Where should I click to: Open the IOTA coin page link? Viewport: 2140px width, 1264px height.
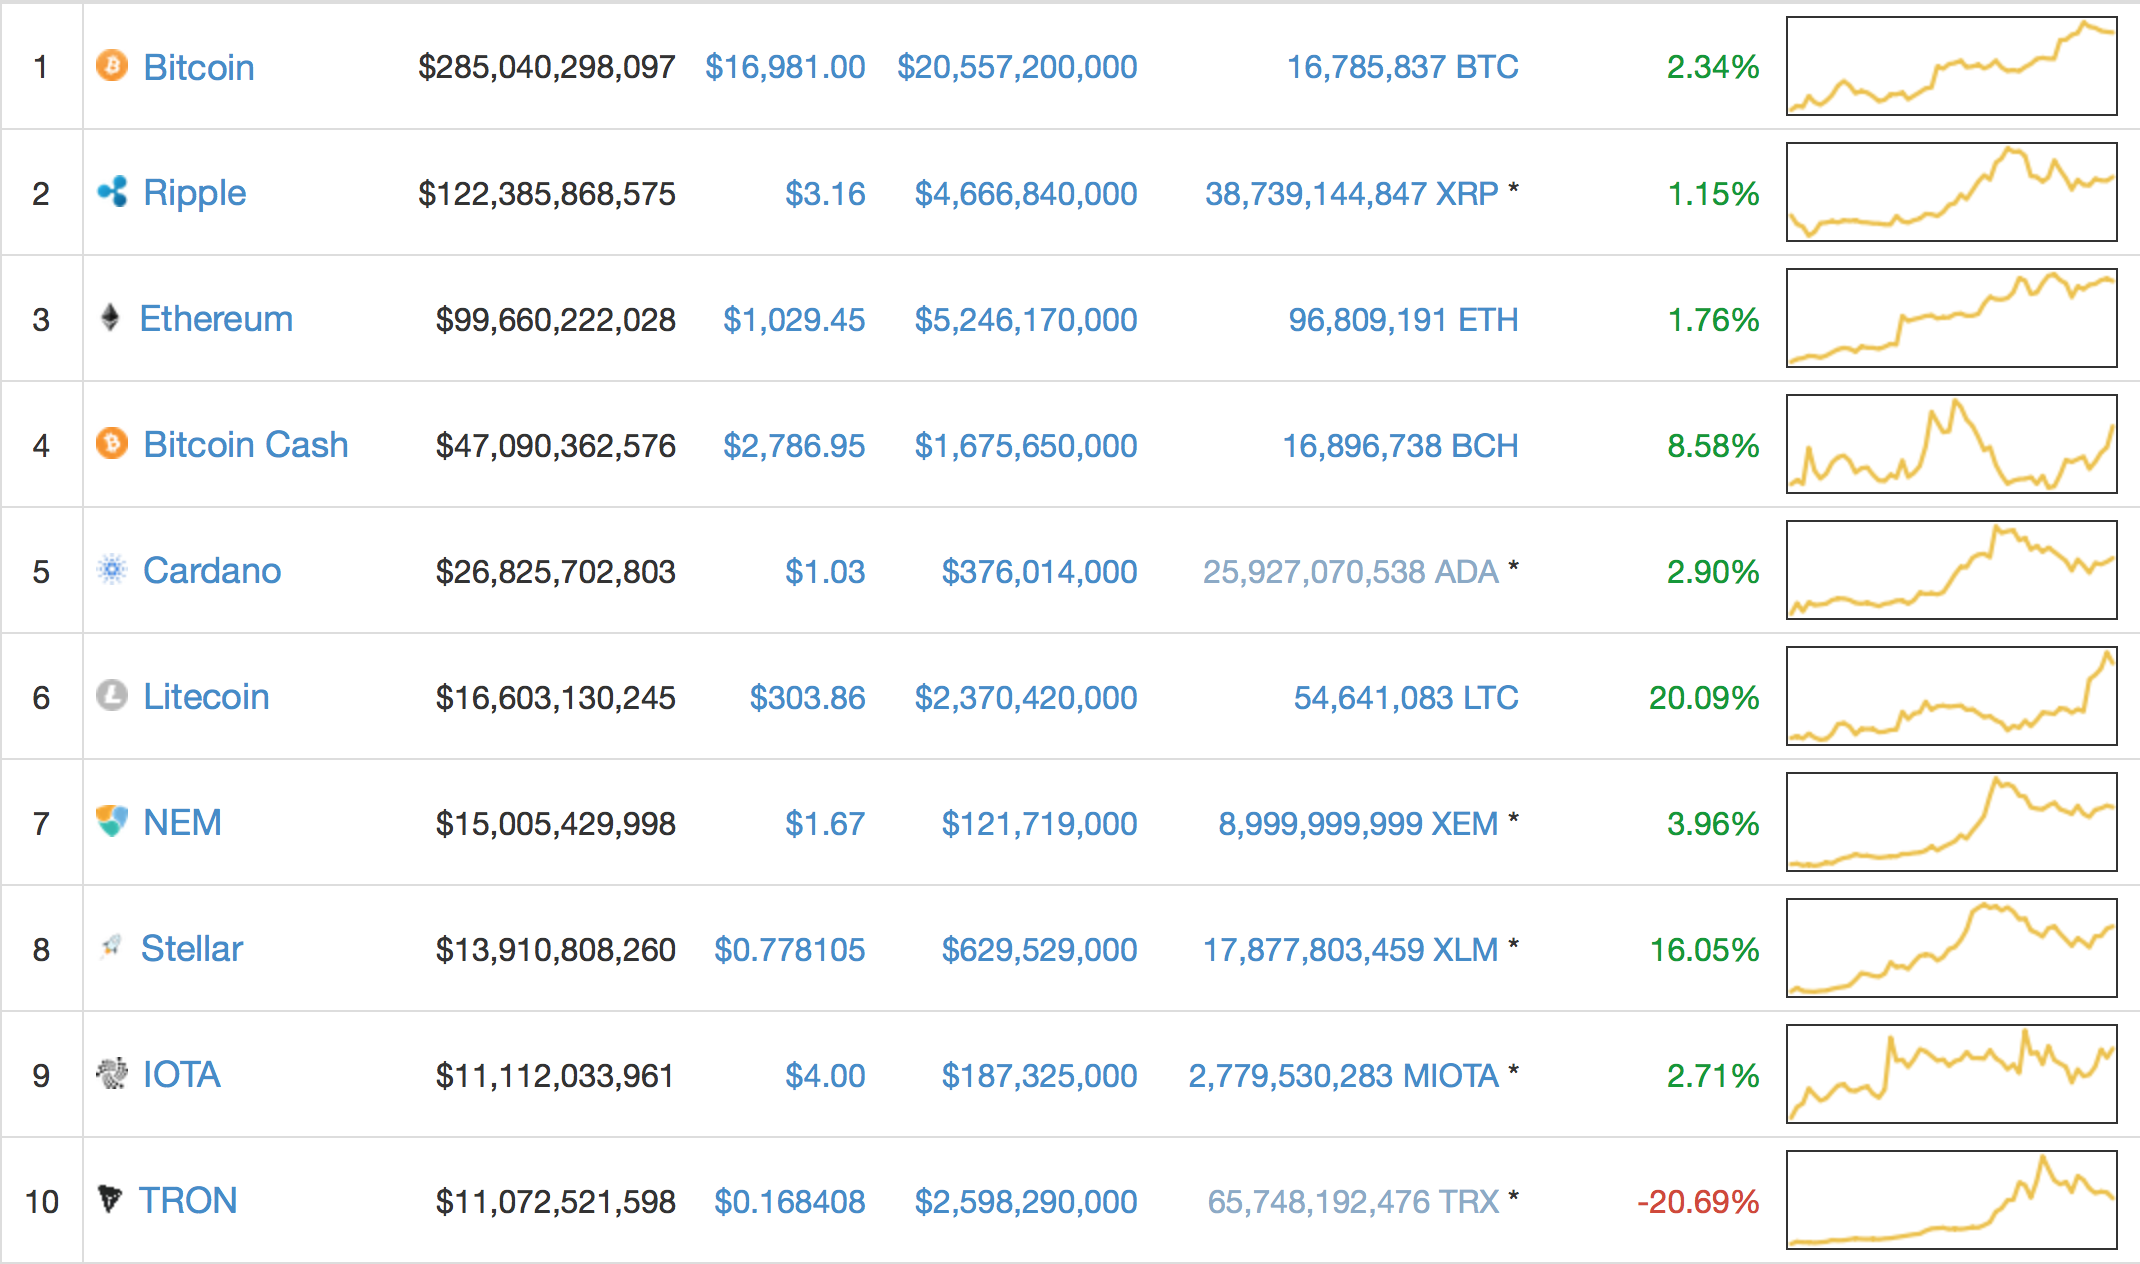click(182, 1075)
